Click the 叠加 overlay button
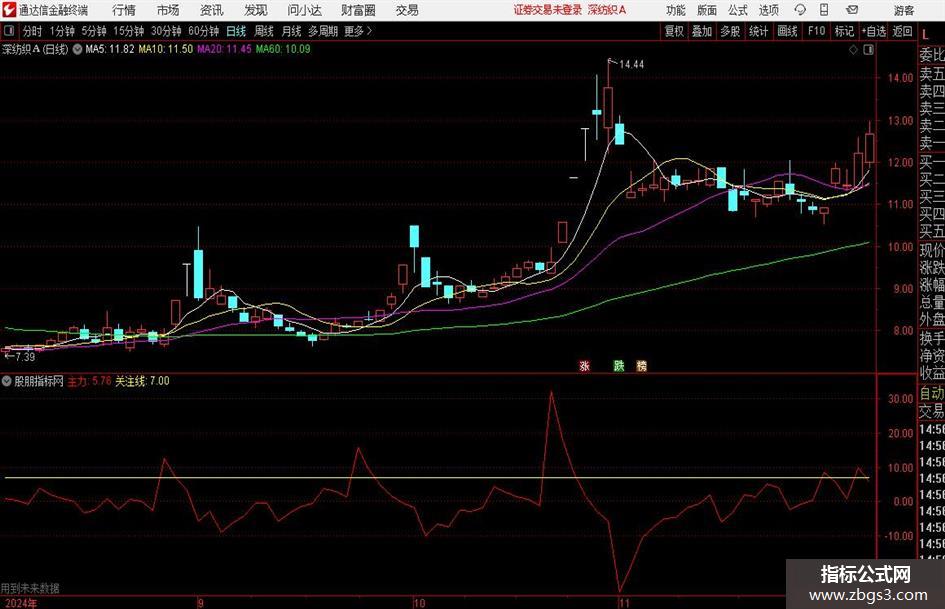 702,31
